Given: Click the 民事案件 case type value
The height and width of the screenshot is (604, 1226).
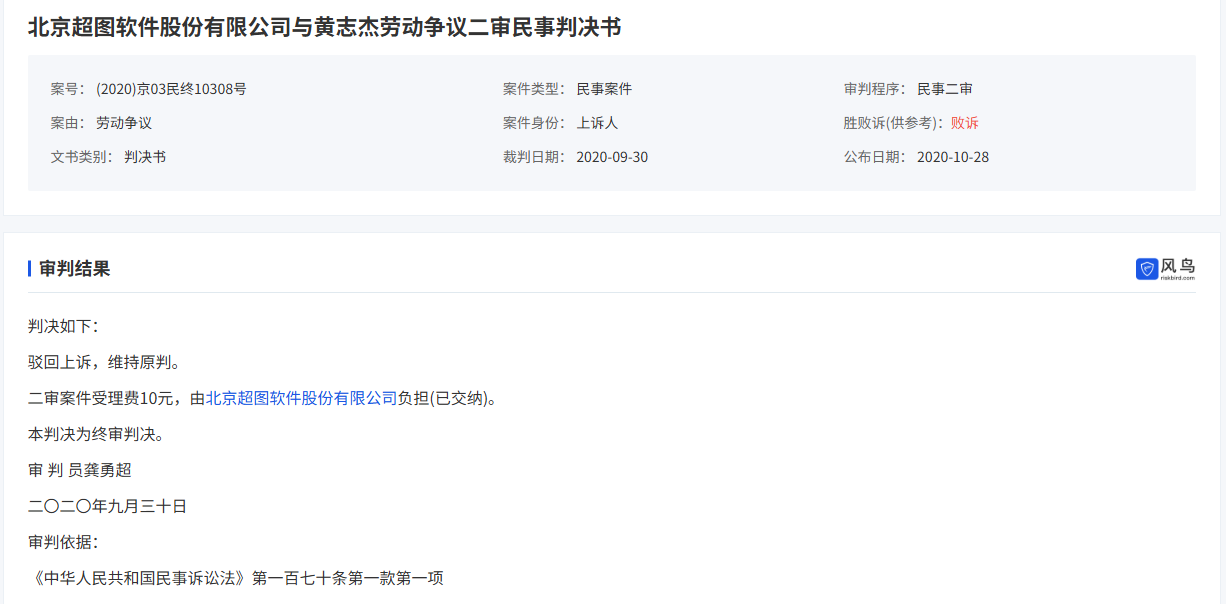Looking at the screenshot, I should coord(604,89).
